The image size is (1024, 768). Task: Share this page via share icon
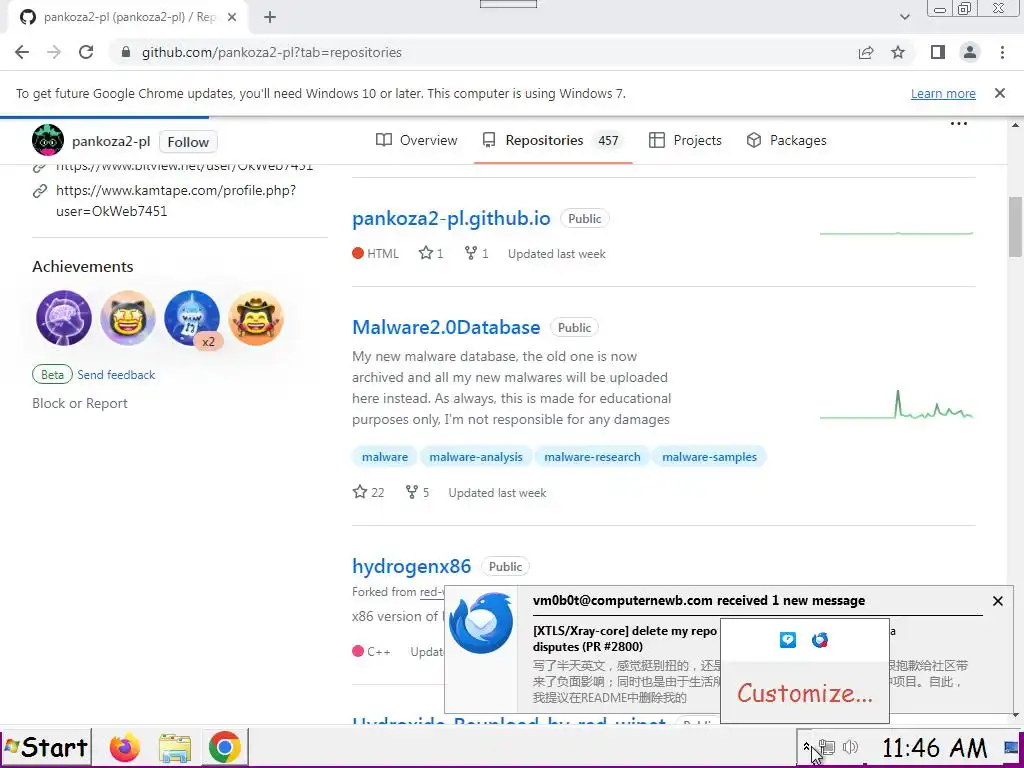(x=866, y=52)
